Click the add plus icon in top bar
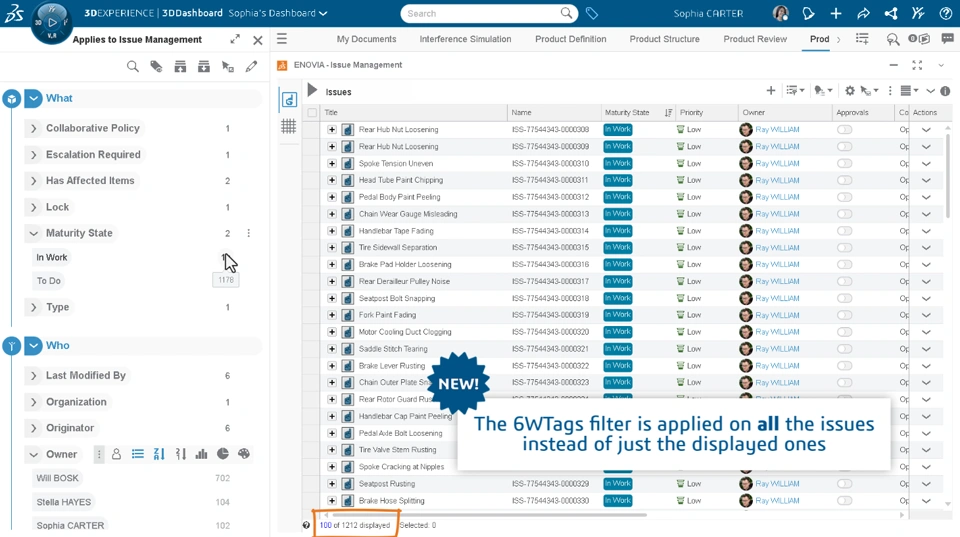 (836, 13)
